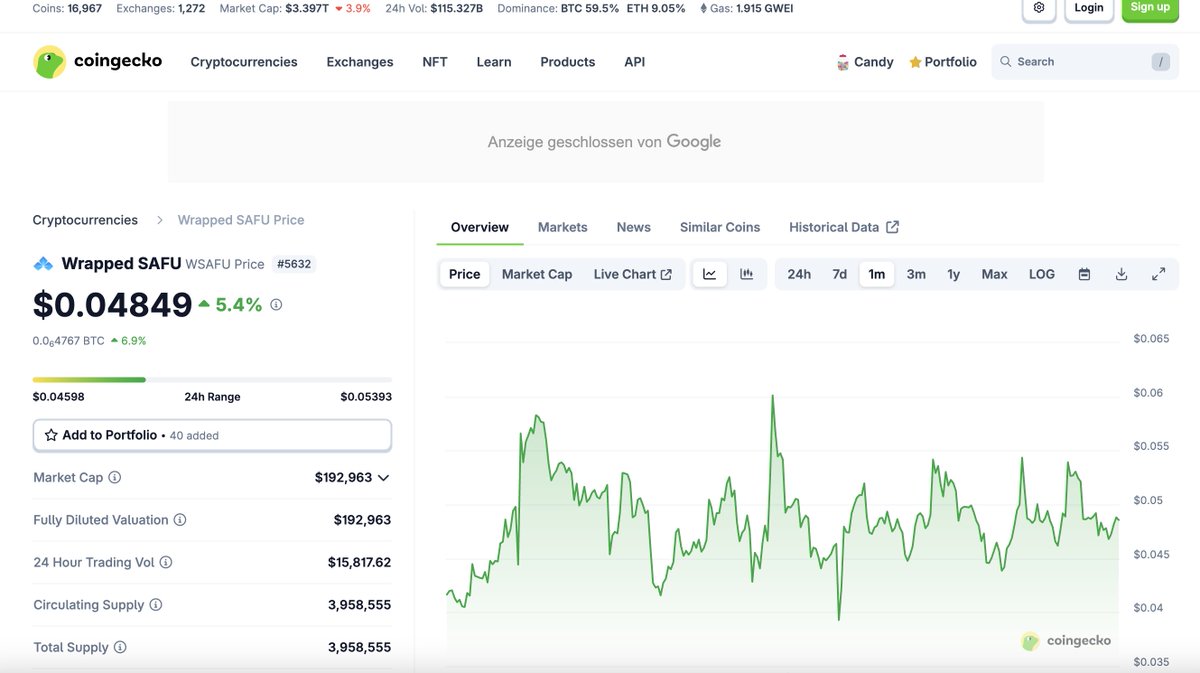Open Live Chart external link

633,274
